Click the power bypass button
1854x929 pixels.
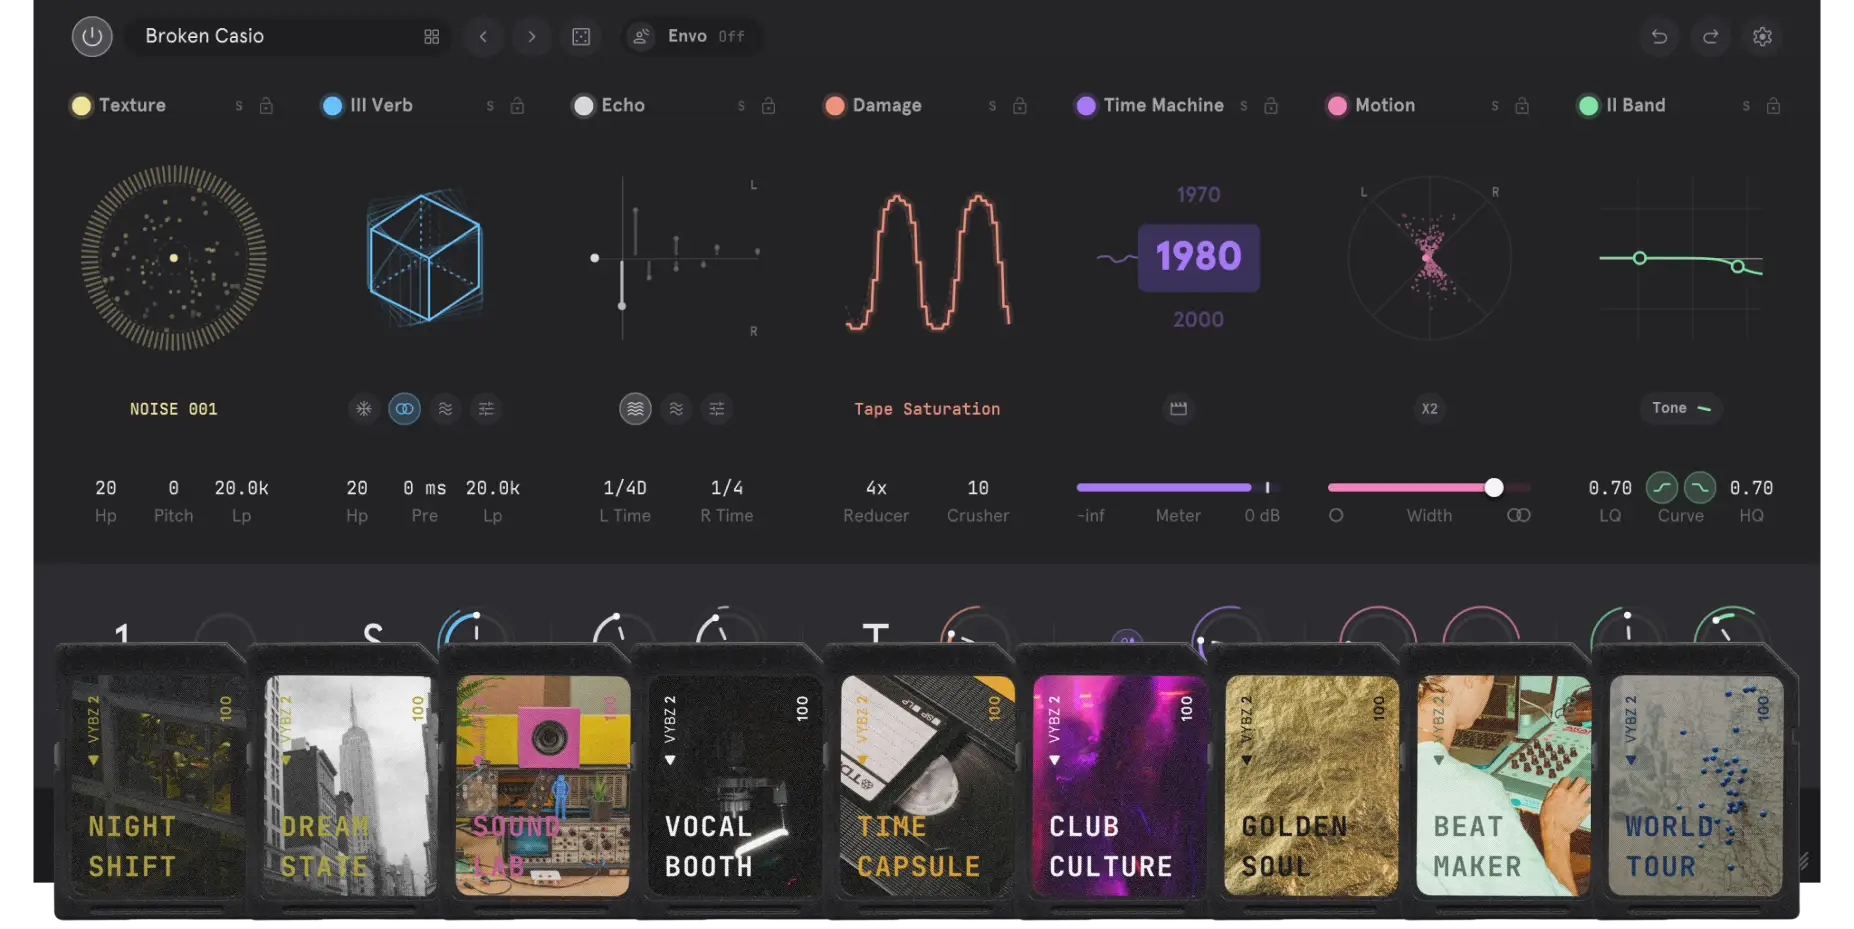[x=92, y=37]
